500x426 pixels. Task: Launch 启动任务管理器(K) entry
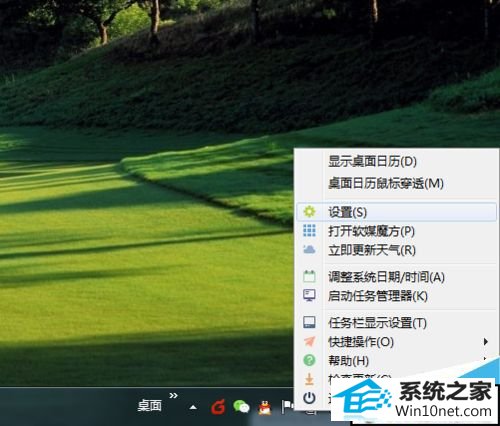point(396,296)
